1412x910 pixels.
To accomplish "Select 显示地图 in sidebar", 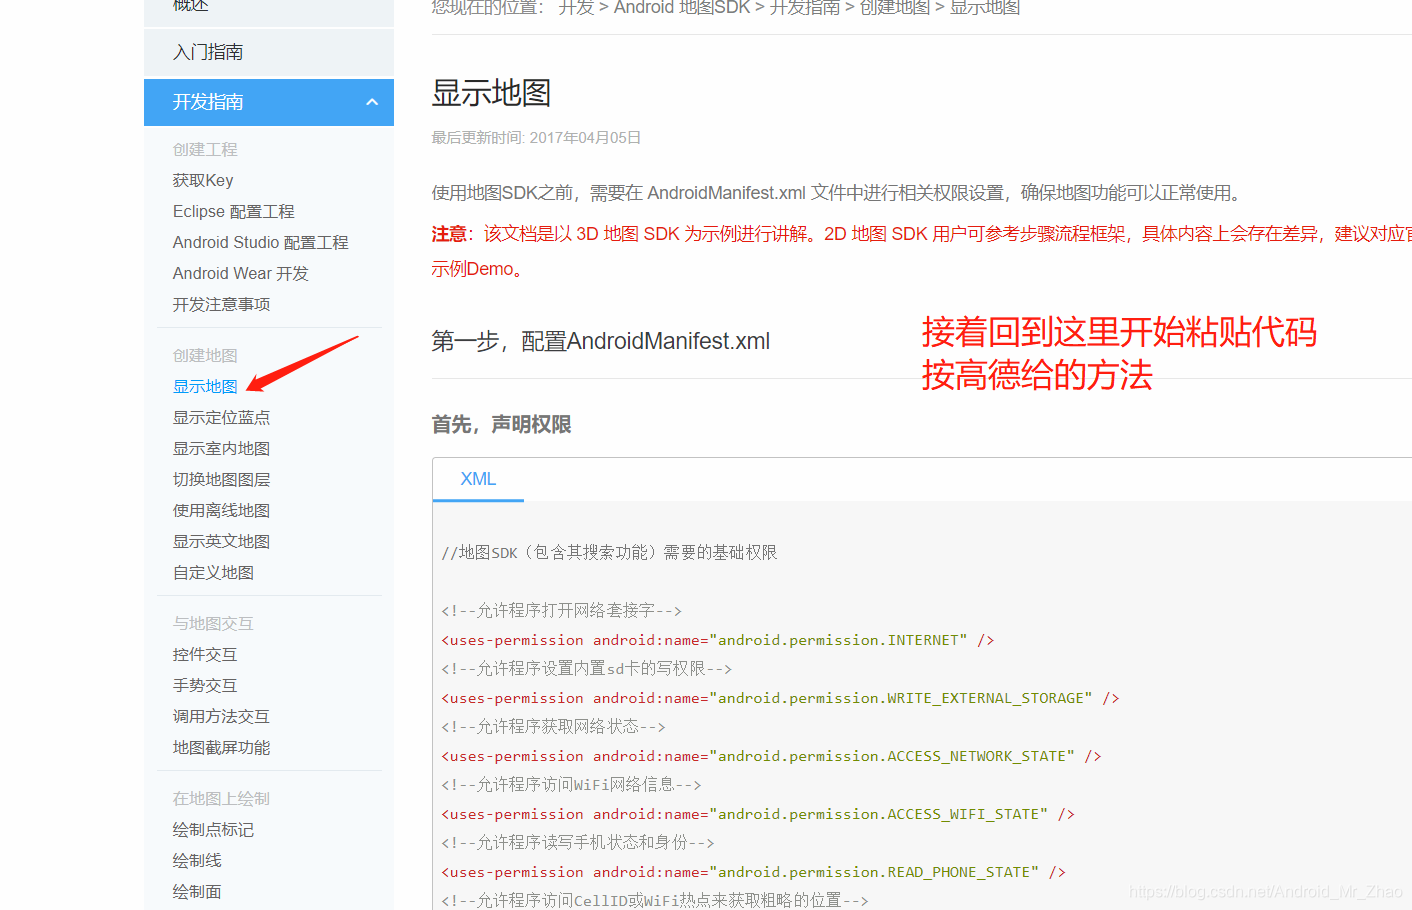I will pos(205,386).
